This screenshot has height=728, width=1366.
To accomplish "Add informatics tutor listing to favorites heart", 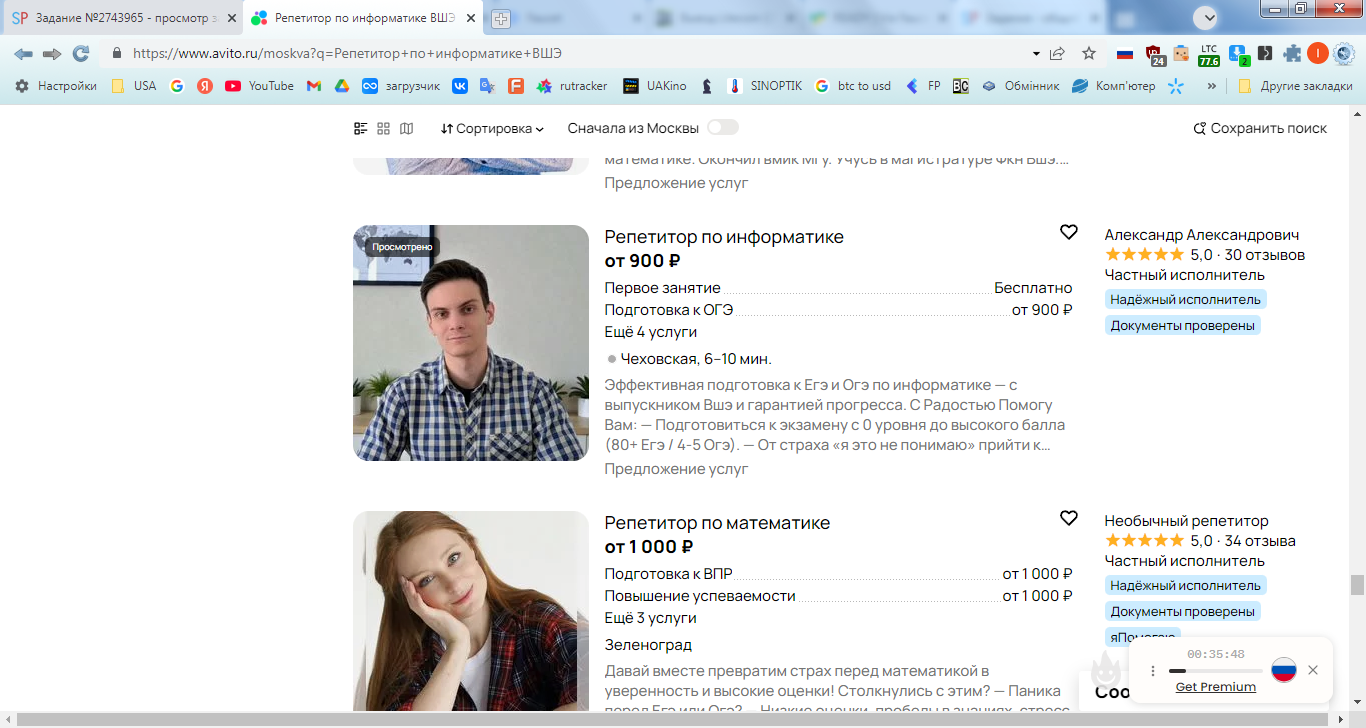I will point(1069,232).
